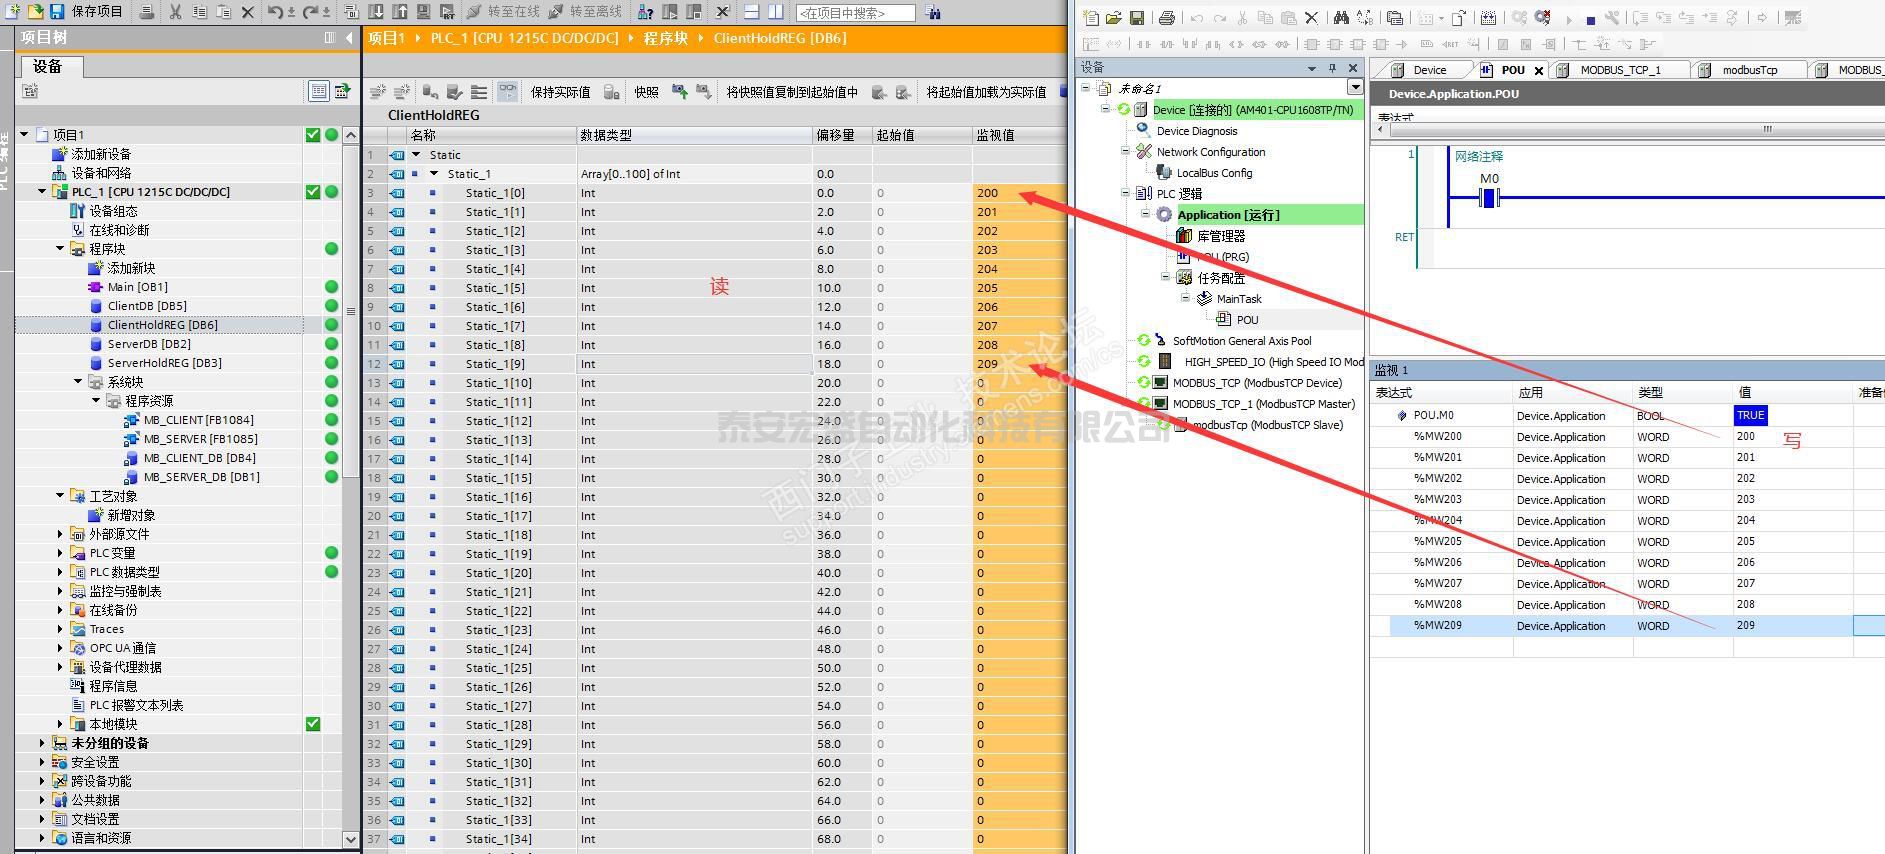Click the 快照 snapshot button
1885x854 pixels.
pos(646,92)
